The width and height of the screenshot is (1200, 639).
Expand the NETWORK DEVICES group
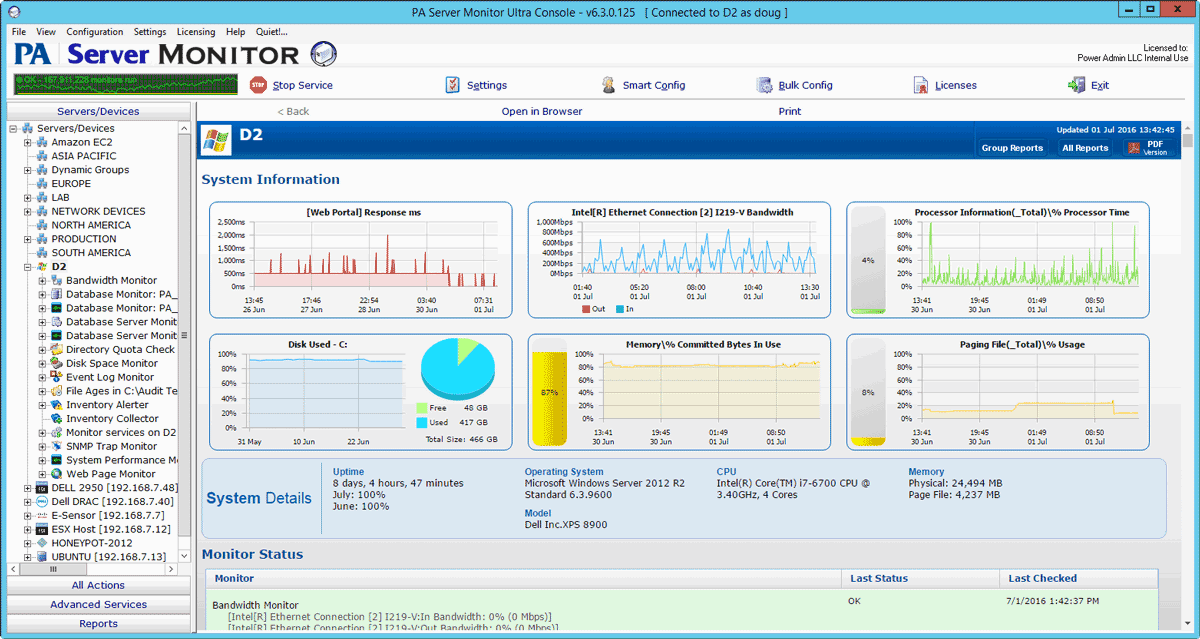28,211
